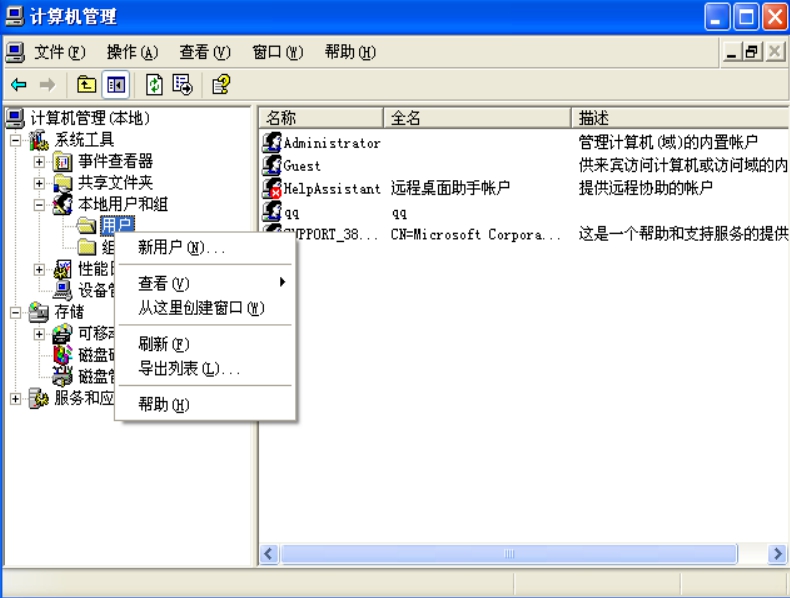Click the 本地用户和组 tree icon
790x598 pixels.
[62, 204]
